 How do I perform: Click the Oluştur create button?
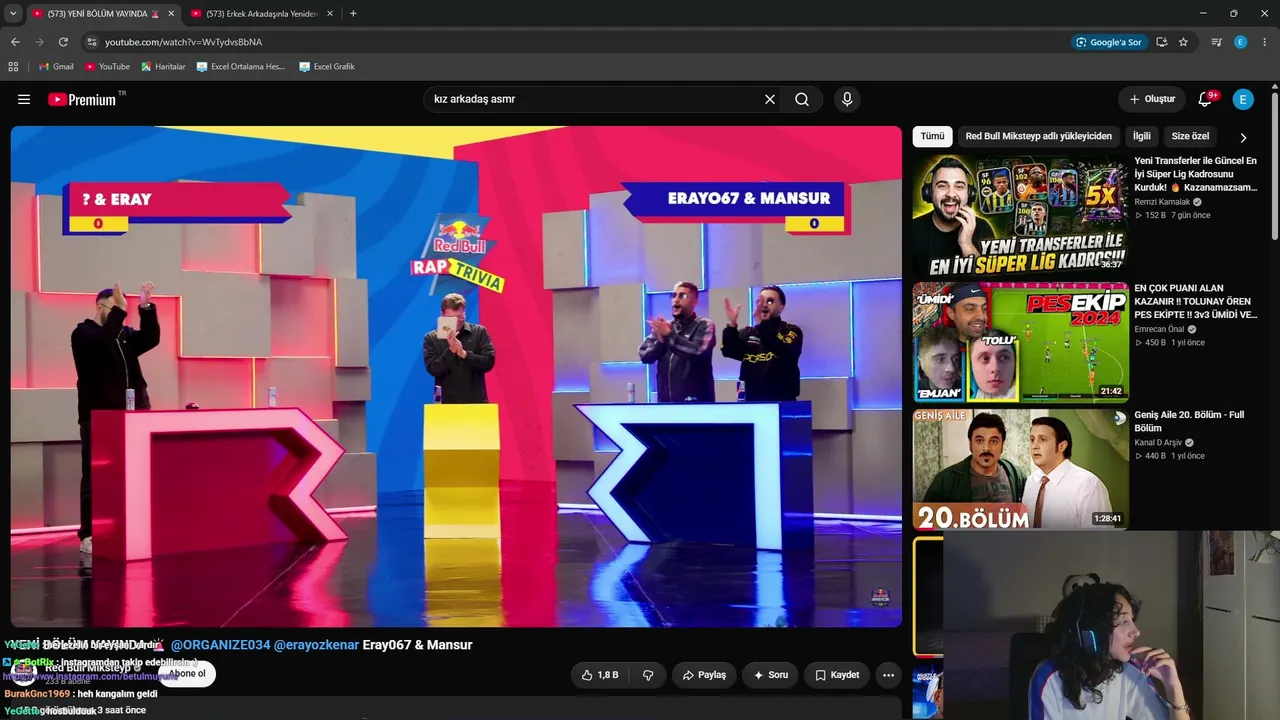[1151, 99]
